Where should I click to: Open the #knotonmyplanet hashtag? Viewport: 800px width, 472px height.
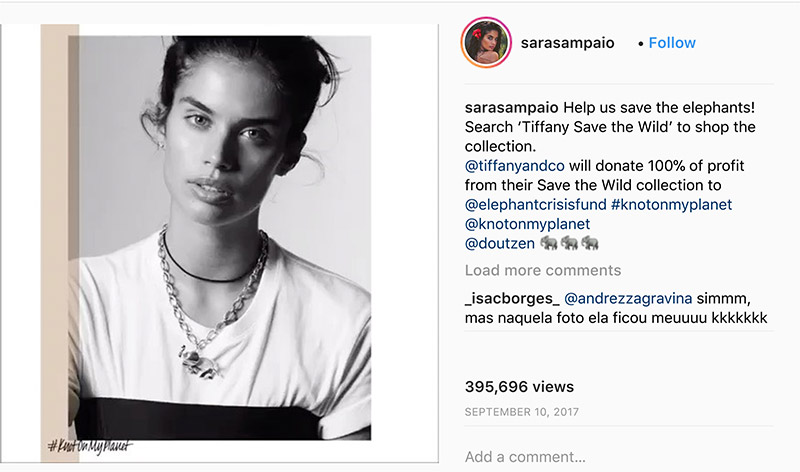(671, 205)
